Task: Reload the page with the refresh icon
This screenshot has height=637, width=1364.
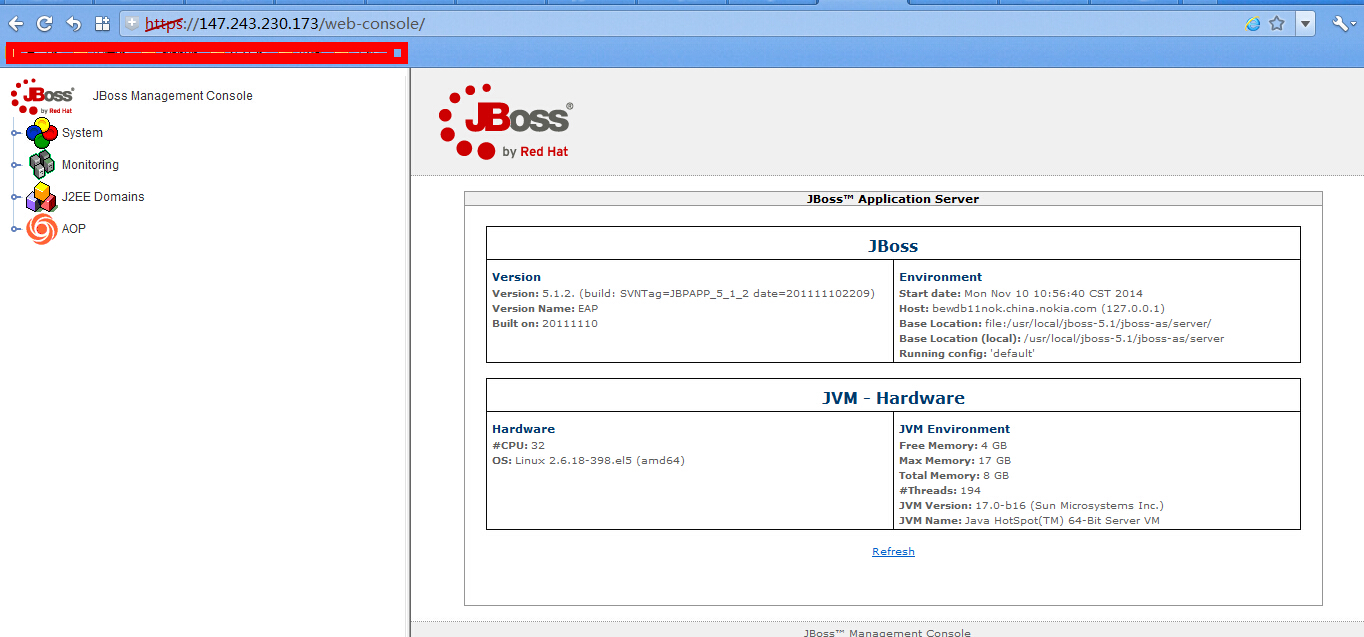Action: [x=44, y=23]
